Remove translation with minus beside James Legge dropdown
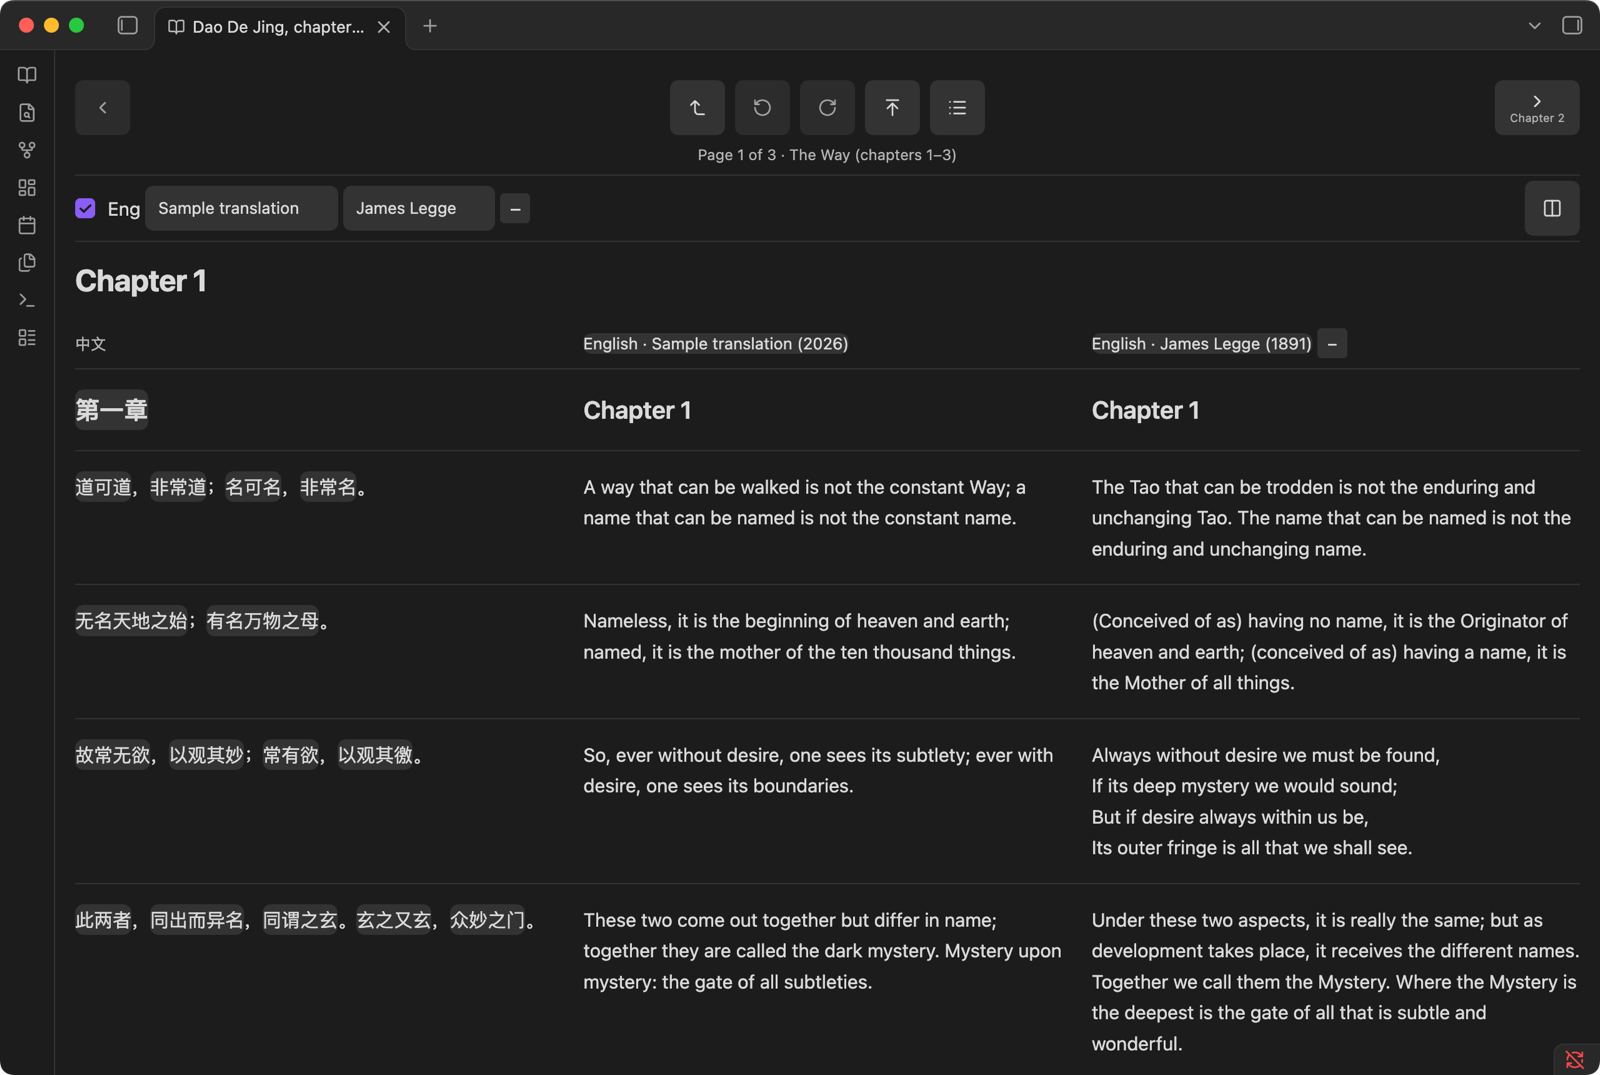Image resolution: width=1600 pixels, height=1075 pixels. pyautogui.click(x=515, y=209)
